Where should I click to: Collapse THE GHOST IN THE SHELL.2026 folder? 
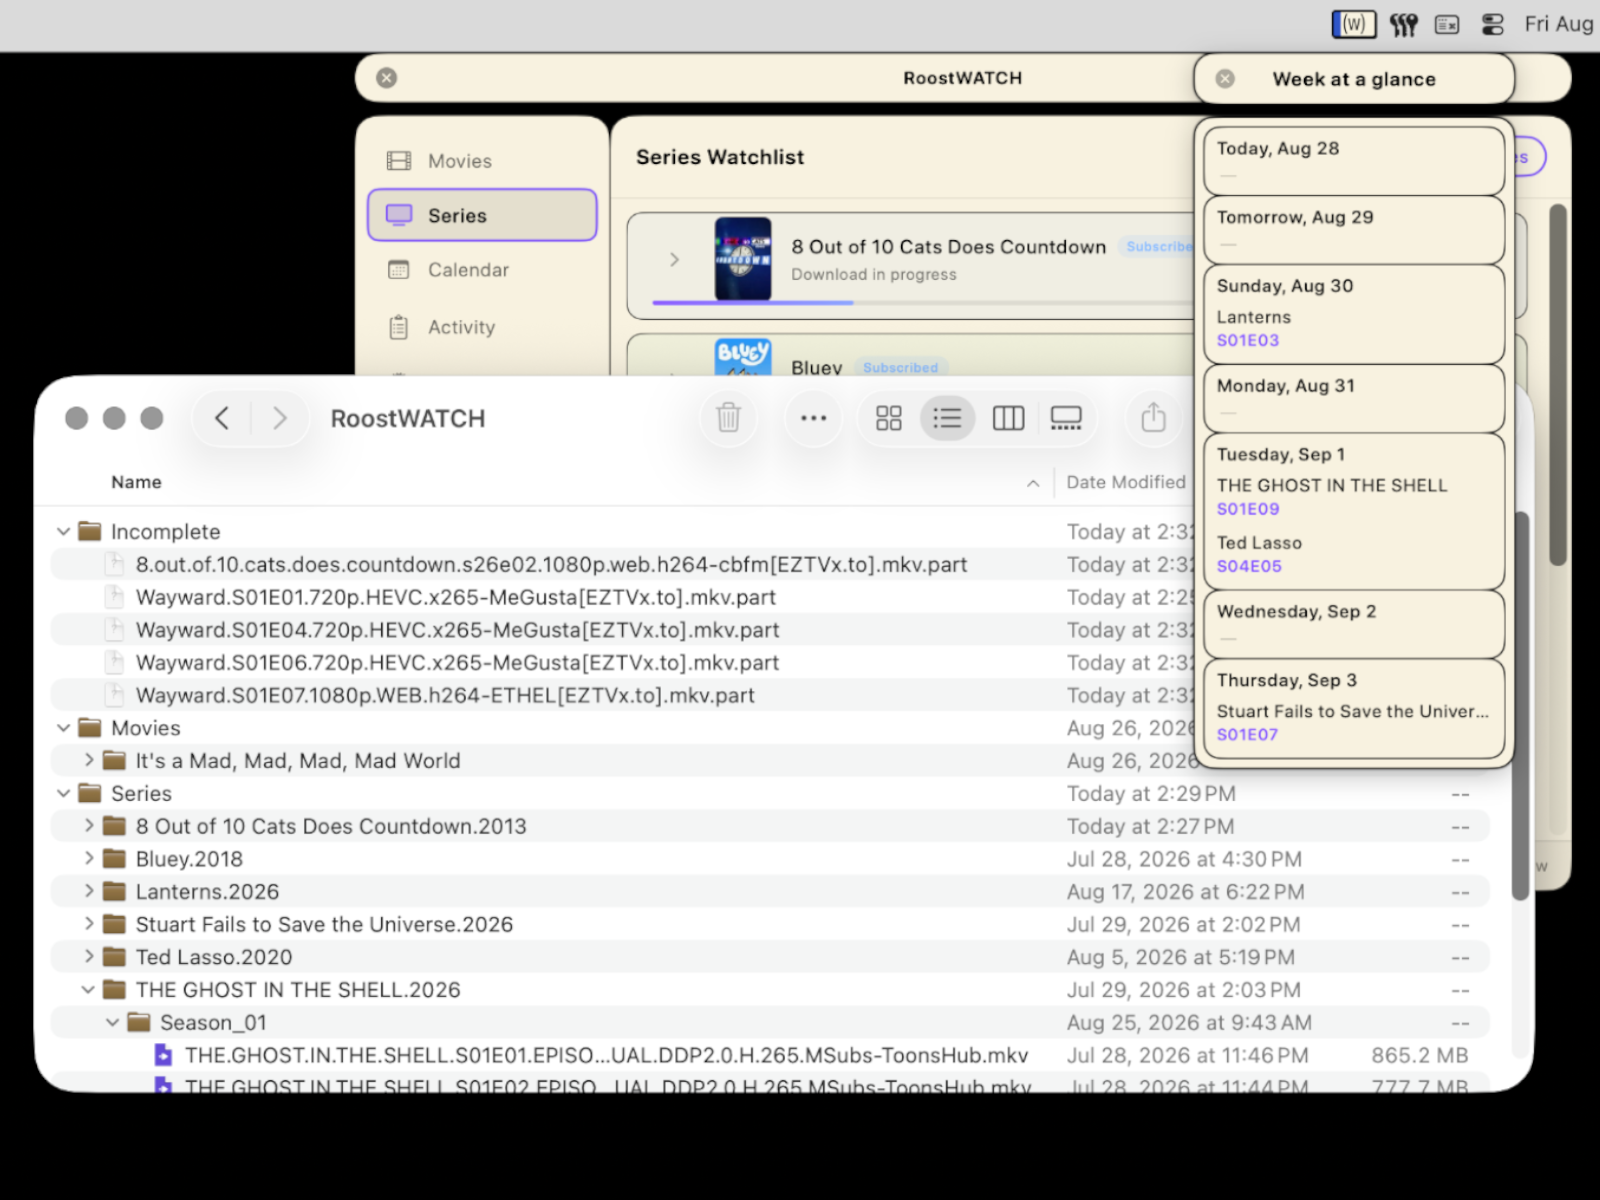(89, 990)
